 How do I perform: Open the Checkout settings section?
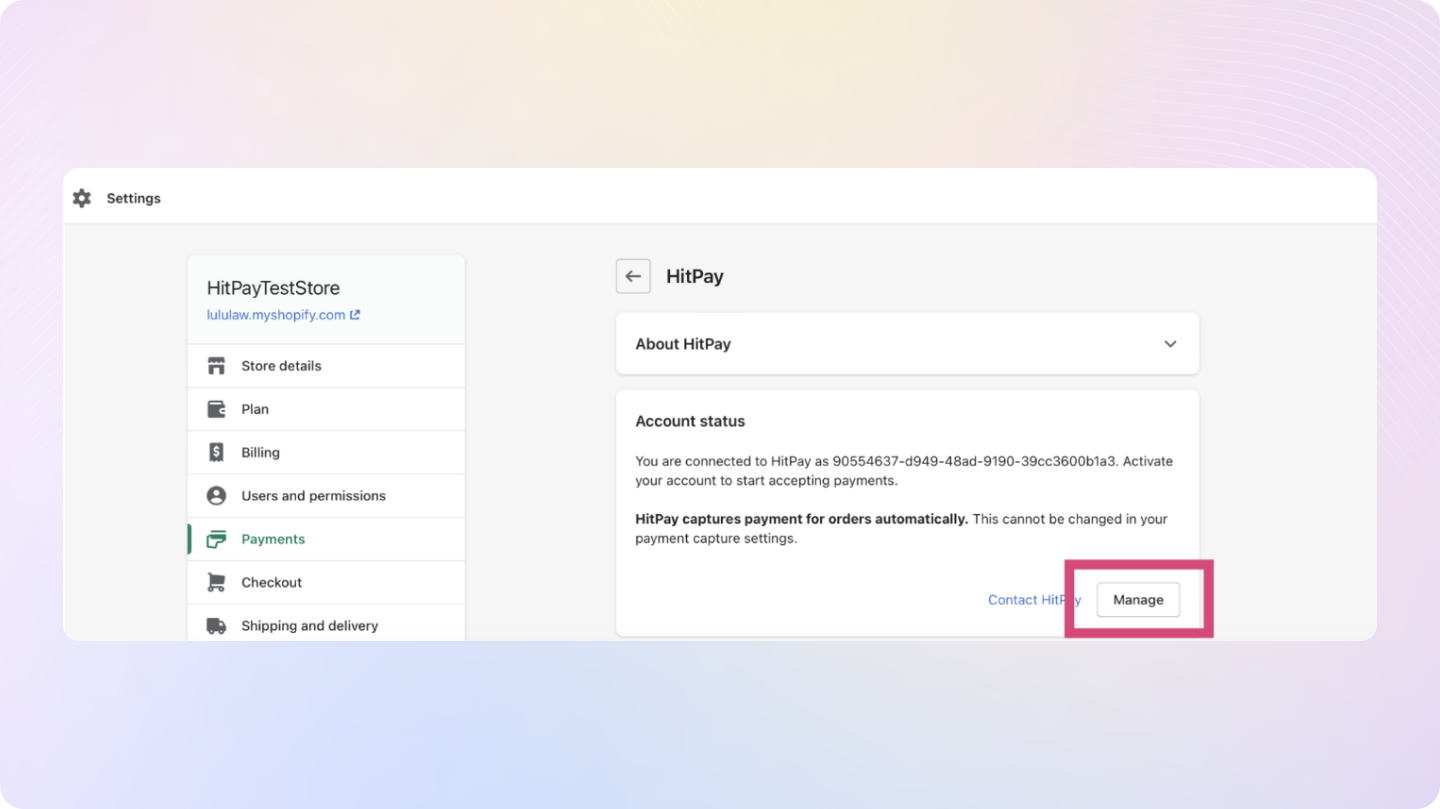coord(326,582)
